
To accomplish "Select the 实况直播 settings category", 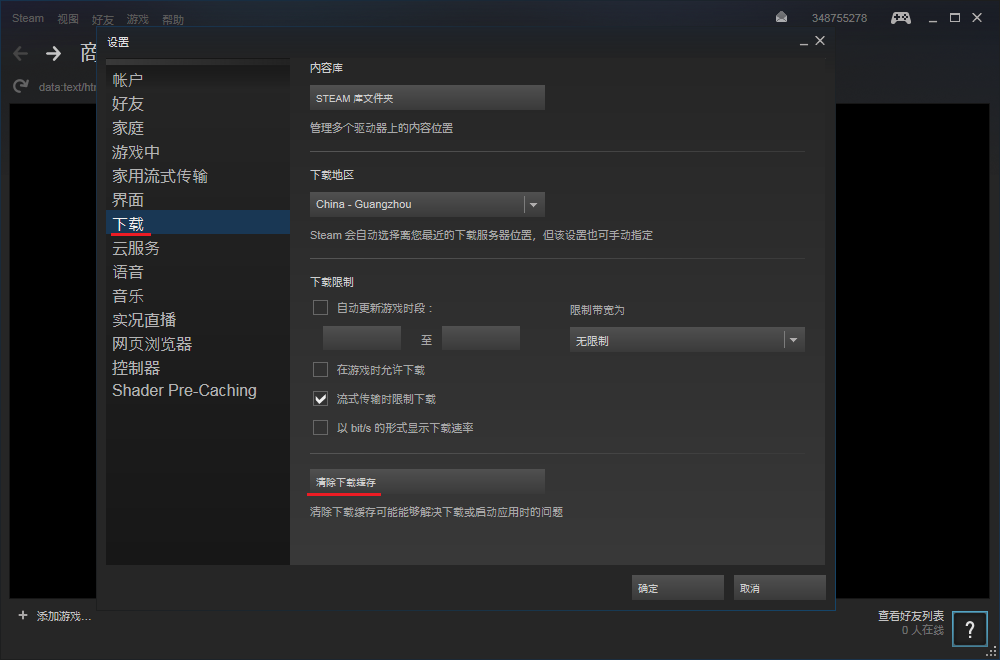I will (198, 320).
